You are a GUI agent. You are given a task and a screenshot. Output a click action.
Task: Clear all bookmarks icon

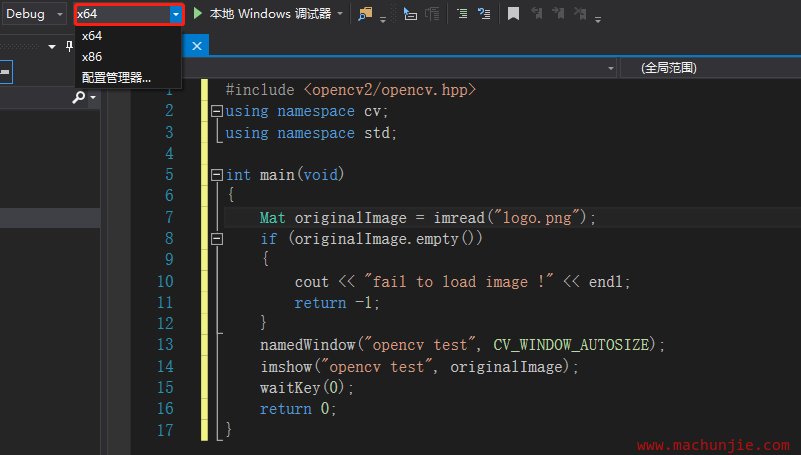point(580,14)
